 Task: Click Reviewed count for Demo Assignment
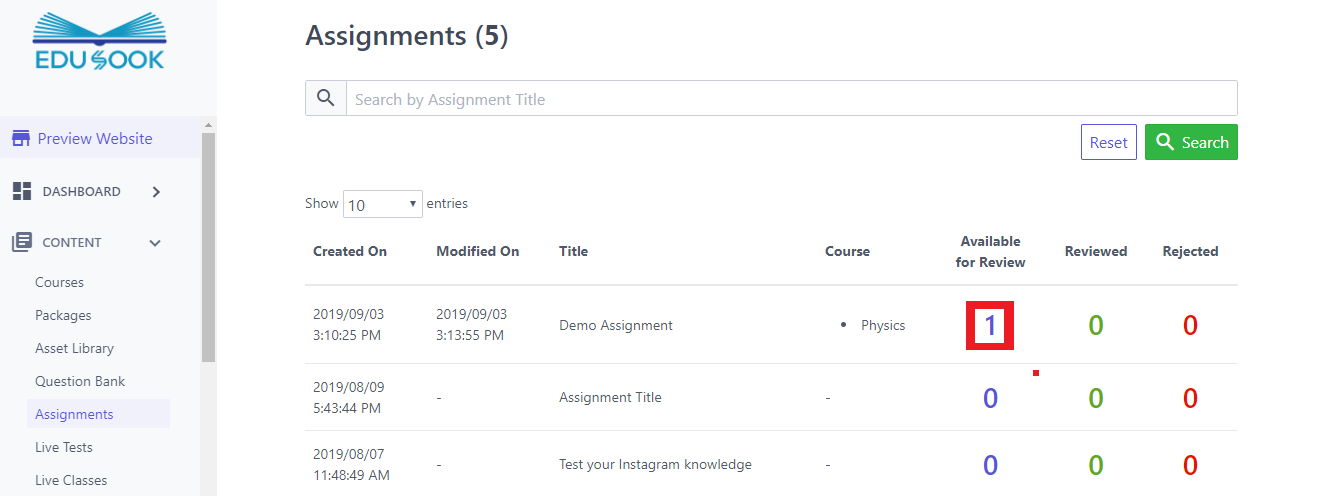(x=1096, y=325)
